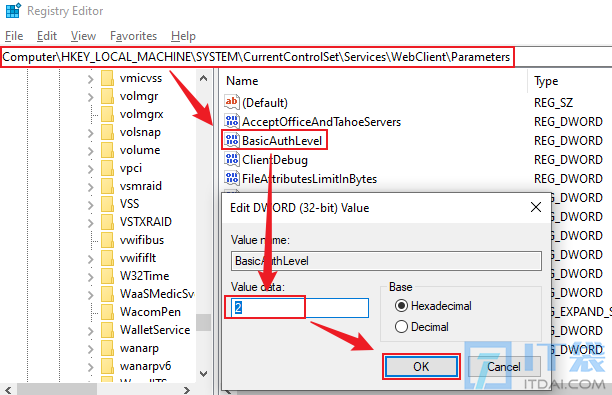Open the Edit menu
The width and height of the screenshot is (612, 395).
(x=47, y=36)
